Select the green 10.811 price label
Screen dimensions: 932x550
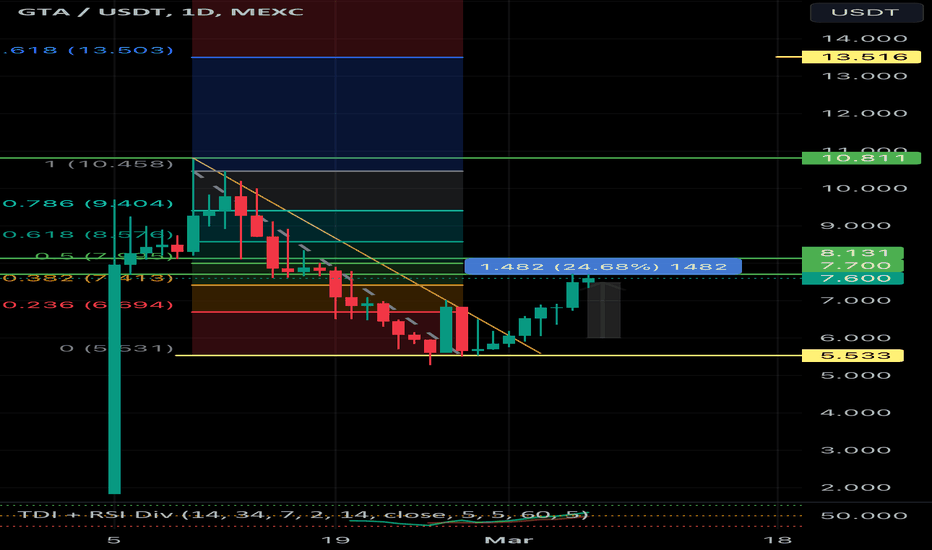coord(861,158)
